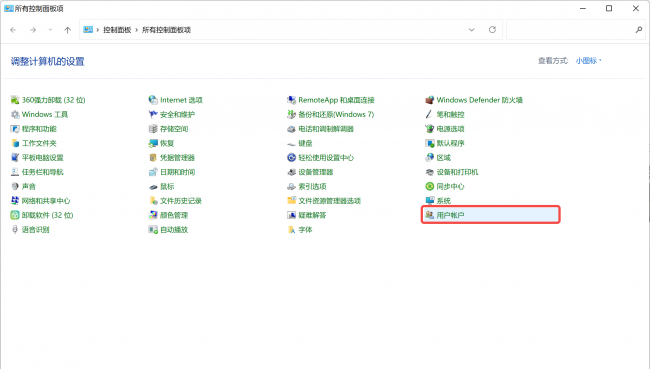
Task: Select the 平板电脑设置 icon
Action: (15, 158)
